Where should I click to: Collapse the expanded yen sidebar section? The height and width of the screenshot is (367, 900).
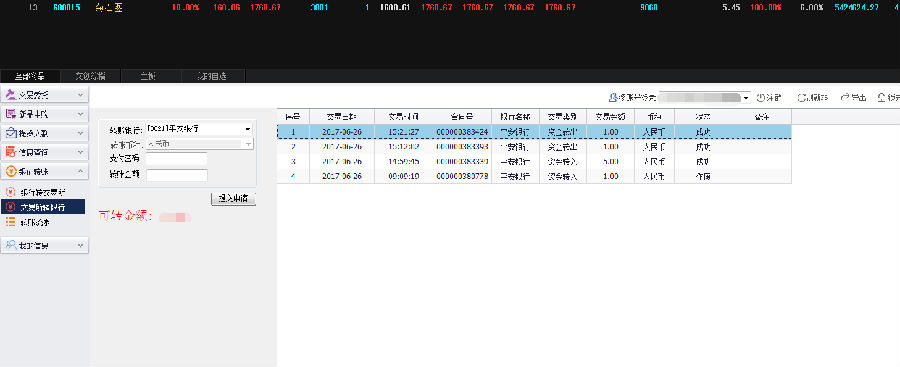point(80,171)
